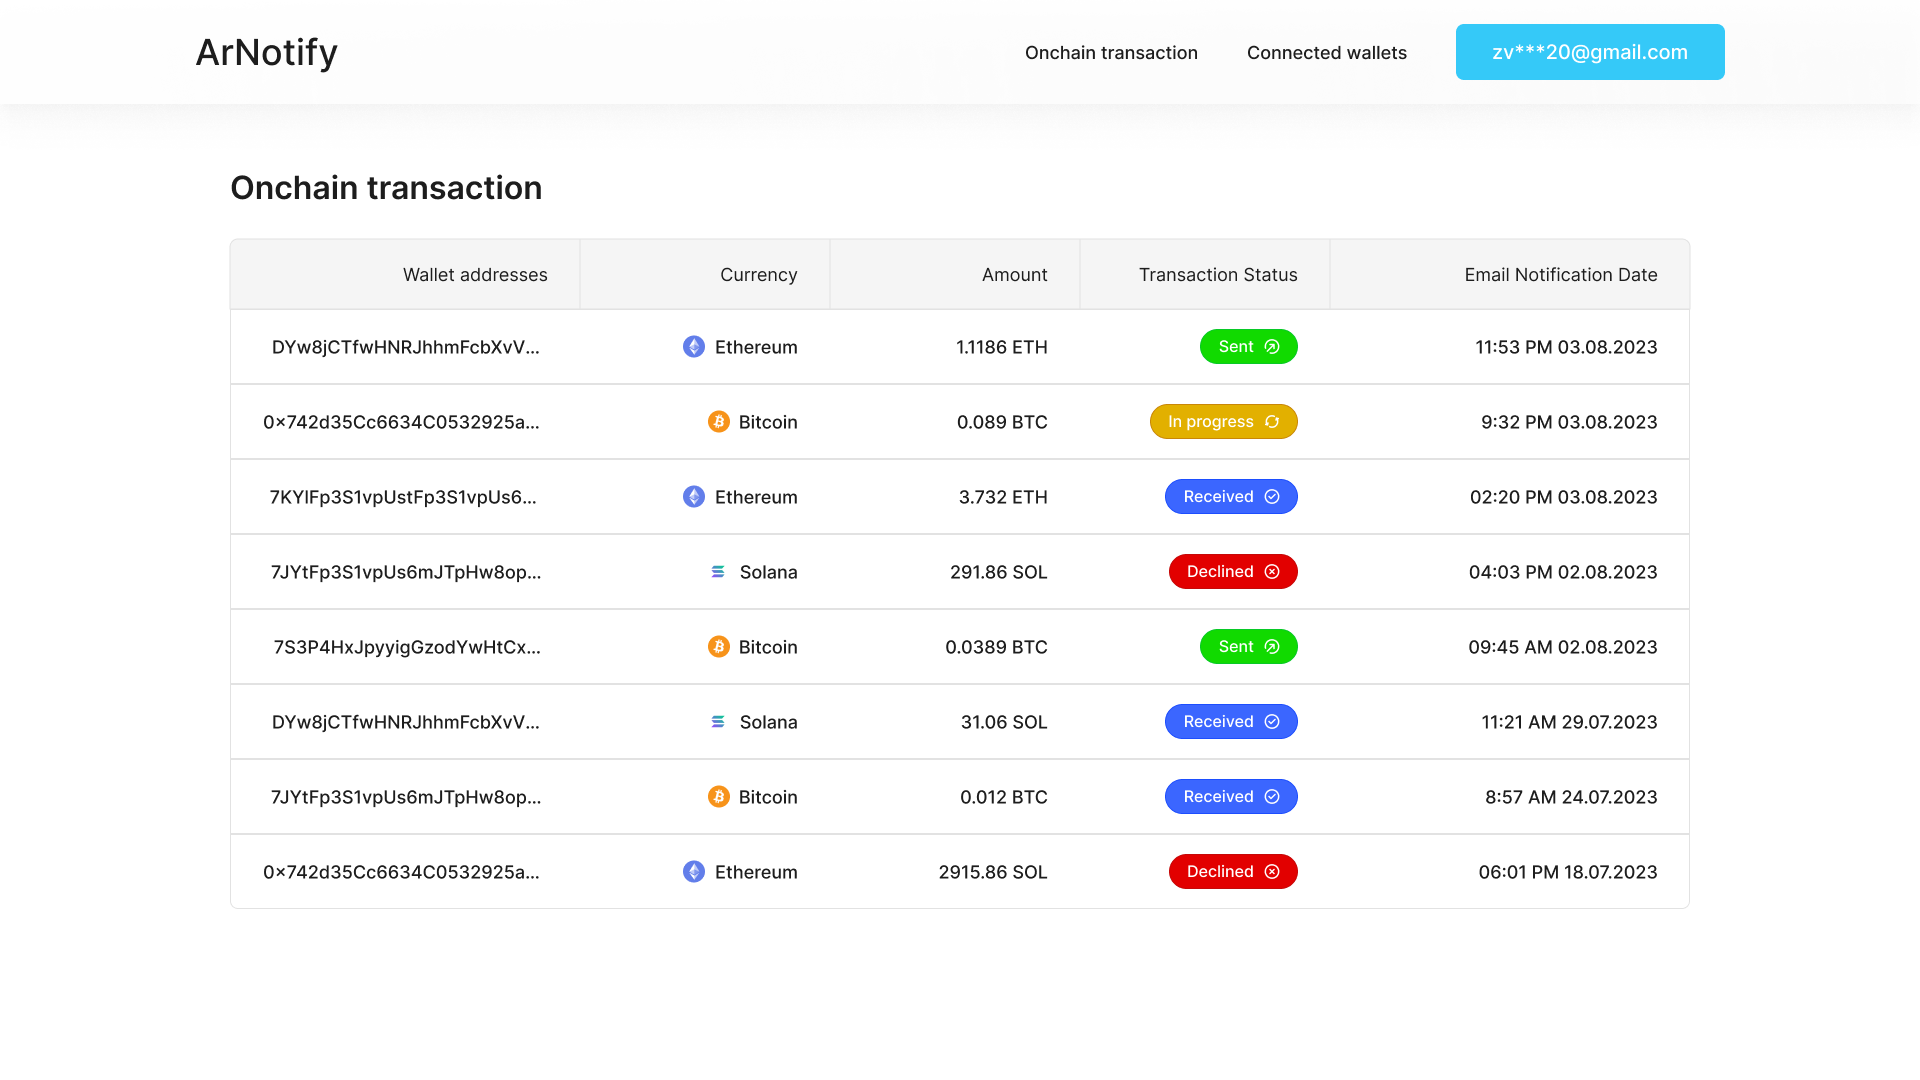Select the Email Notification Date column header

[1560, 275]
